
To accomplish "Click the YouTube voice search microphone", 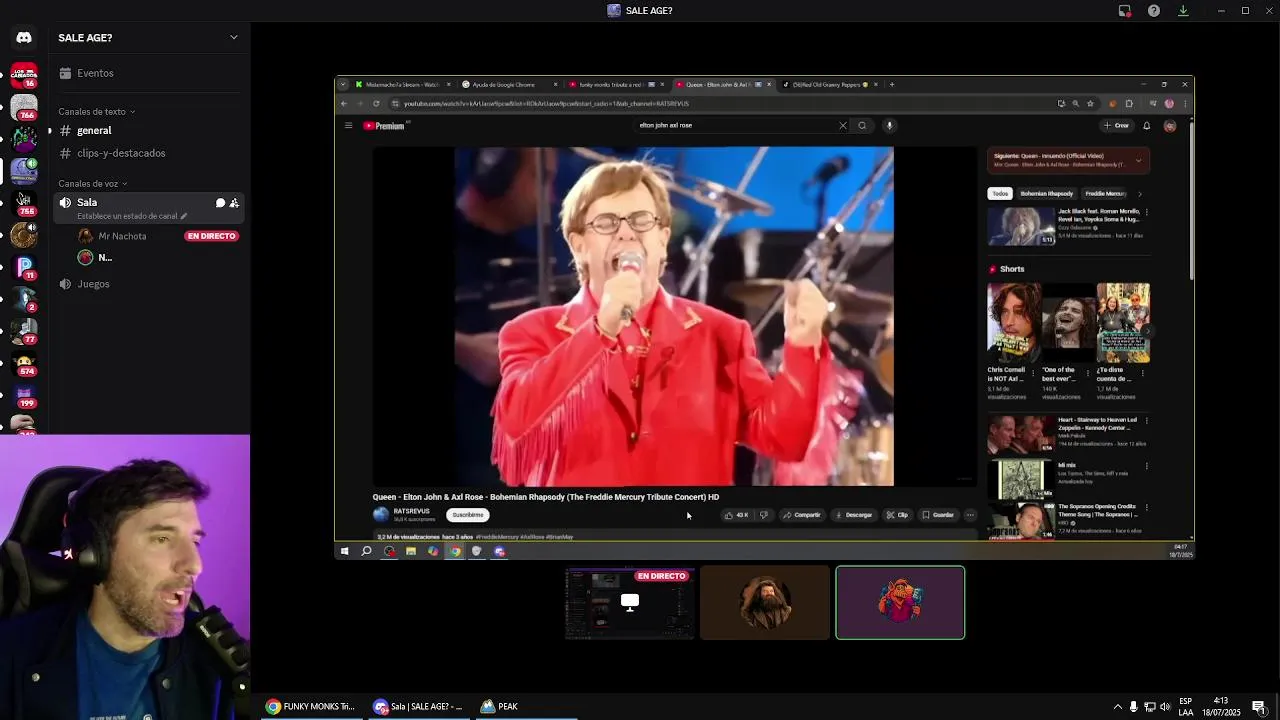I will pyautogui.click(x=889, y=126).
